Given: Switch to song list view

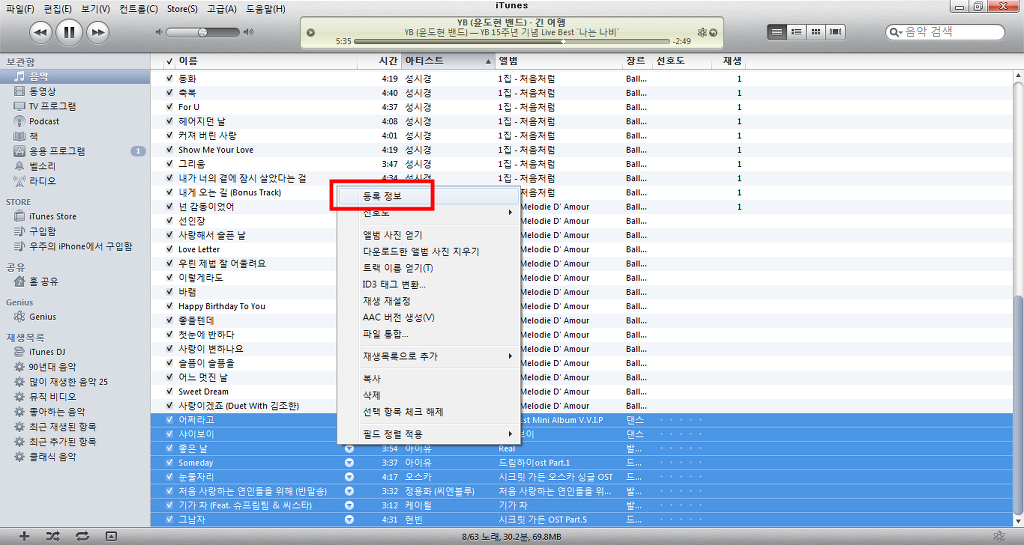Looking at the screenshot, I should [776, 31].
